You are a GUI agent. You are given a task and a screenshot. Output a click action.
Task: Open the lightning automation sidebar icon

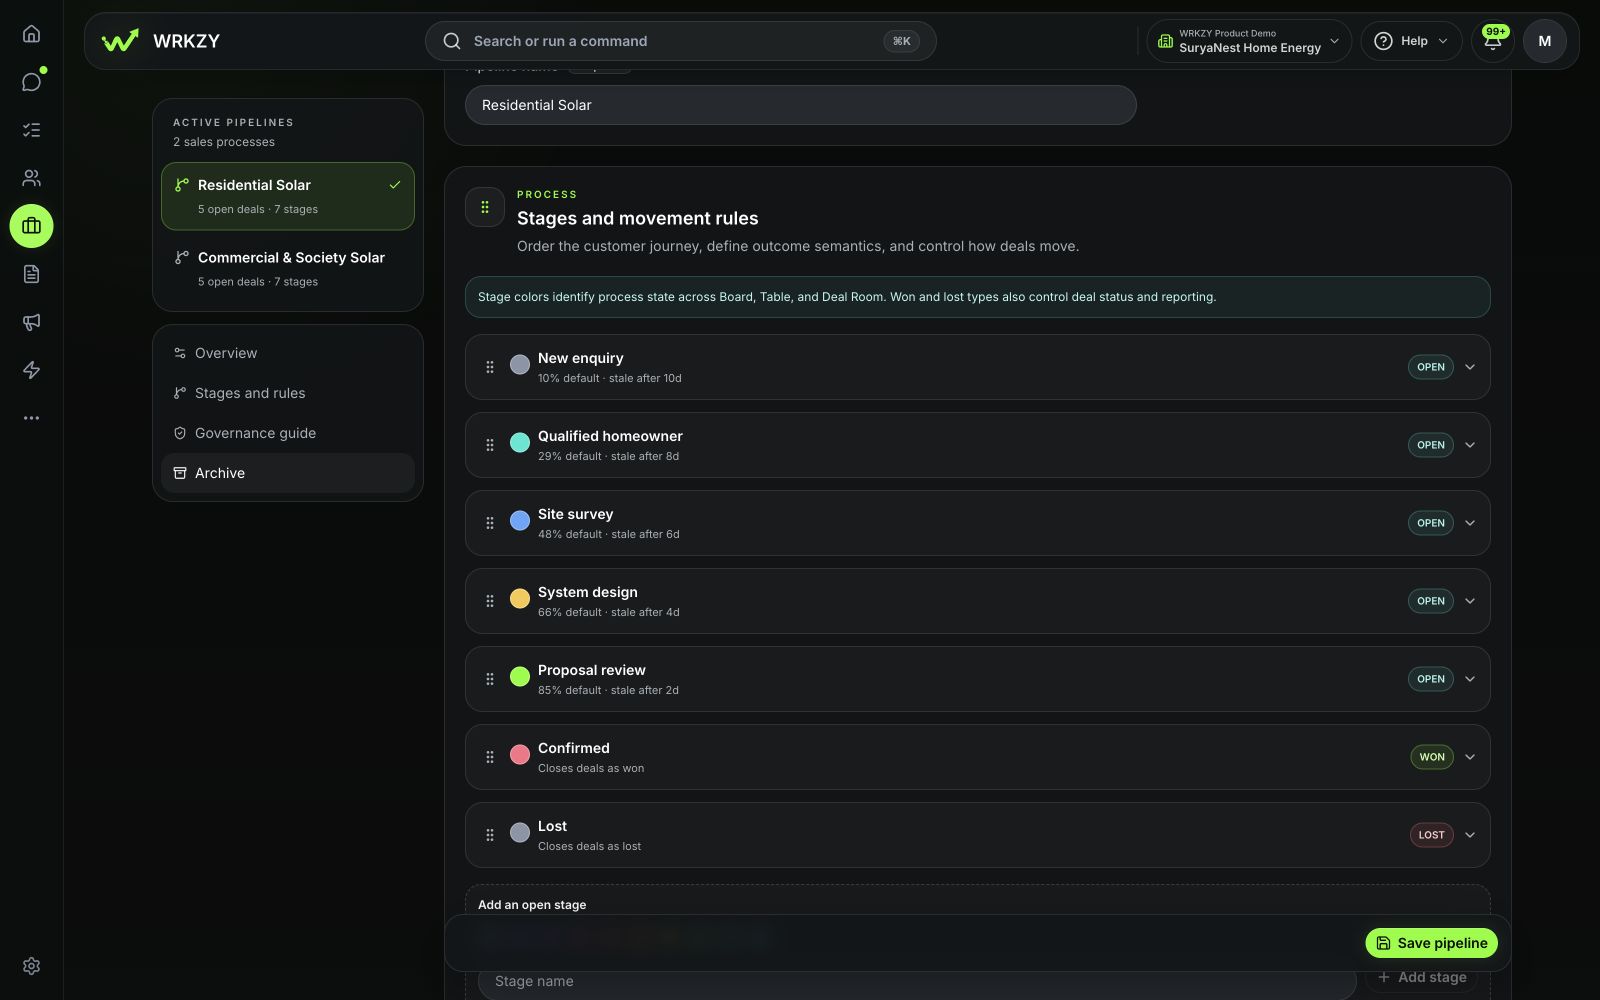point(31,370)
